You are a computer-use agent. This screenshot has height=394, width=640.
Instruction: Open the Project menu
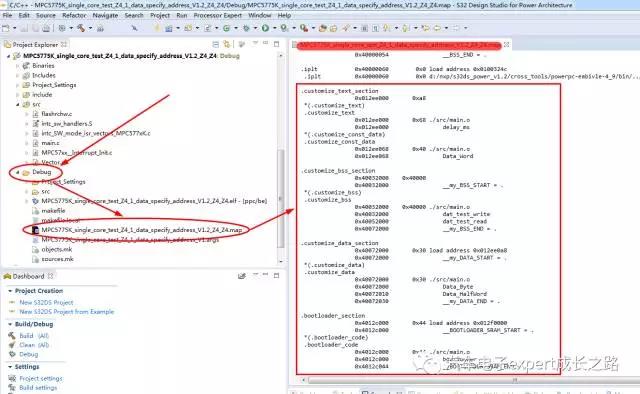[x=160, y=15]
